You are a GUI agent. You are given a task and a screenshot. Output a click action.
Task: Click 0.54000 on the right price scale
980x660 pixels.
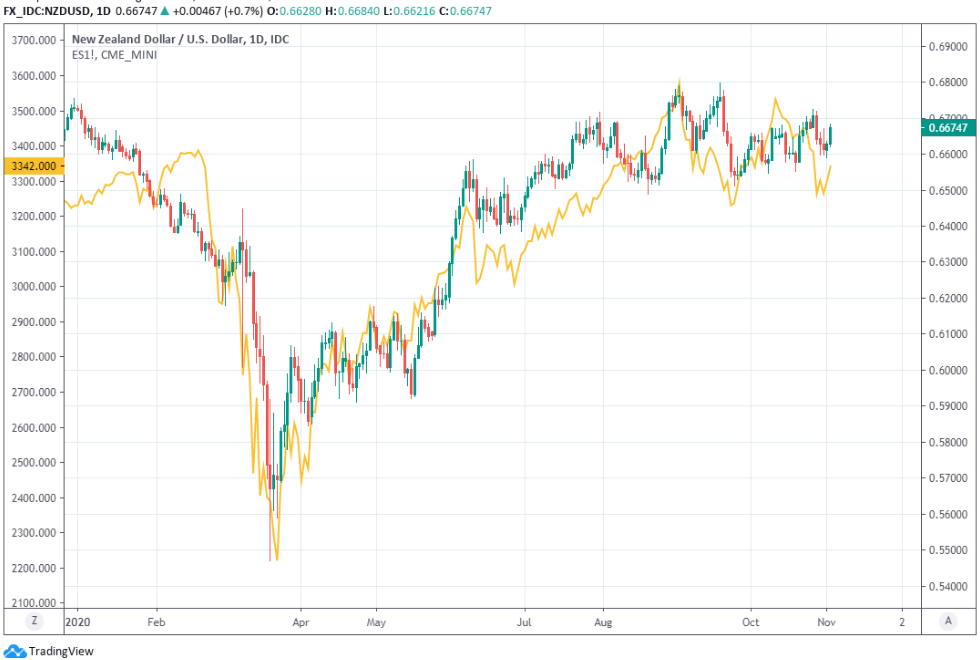[x=947, y=586]
